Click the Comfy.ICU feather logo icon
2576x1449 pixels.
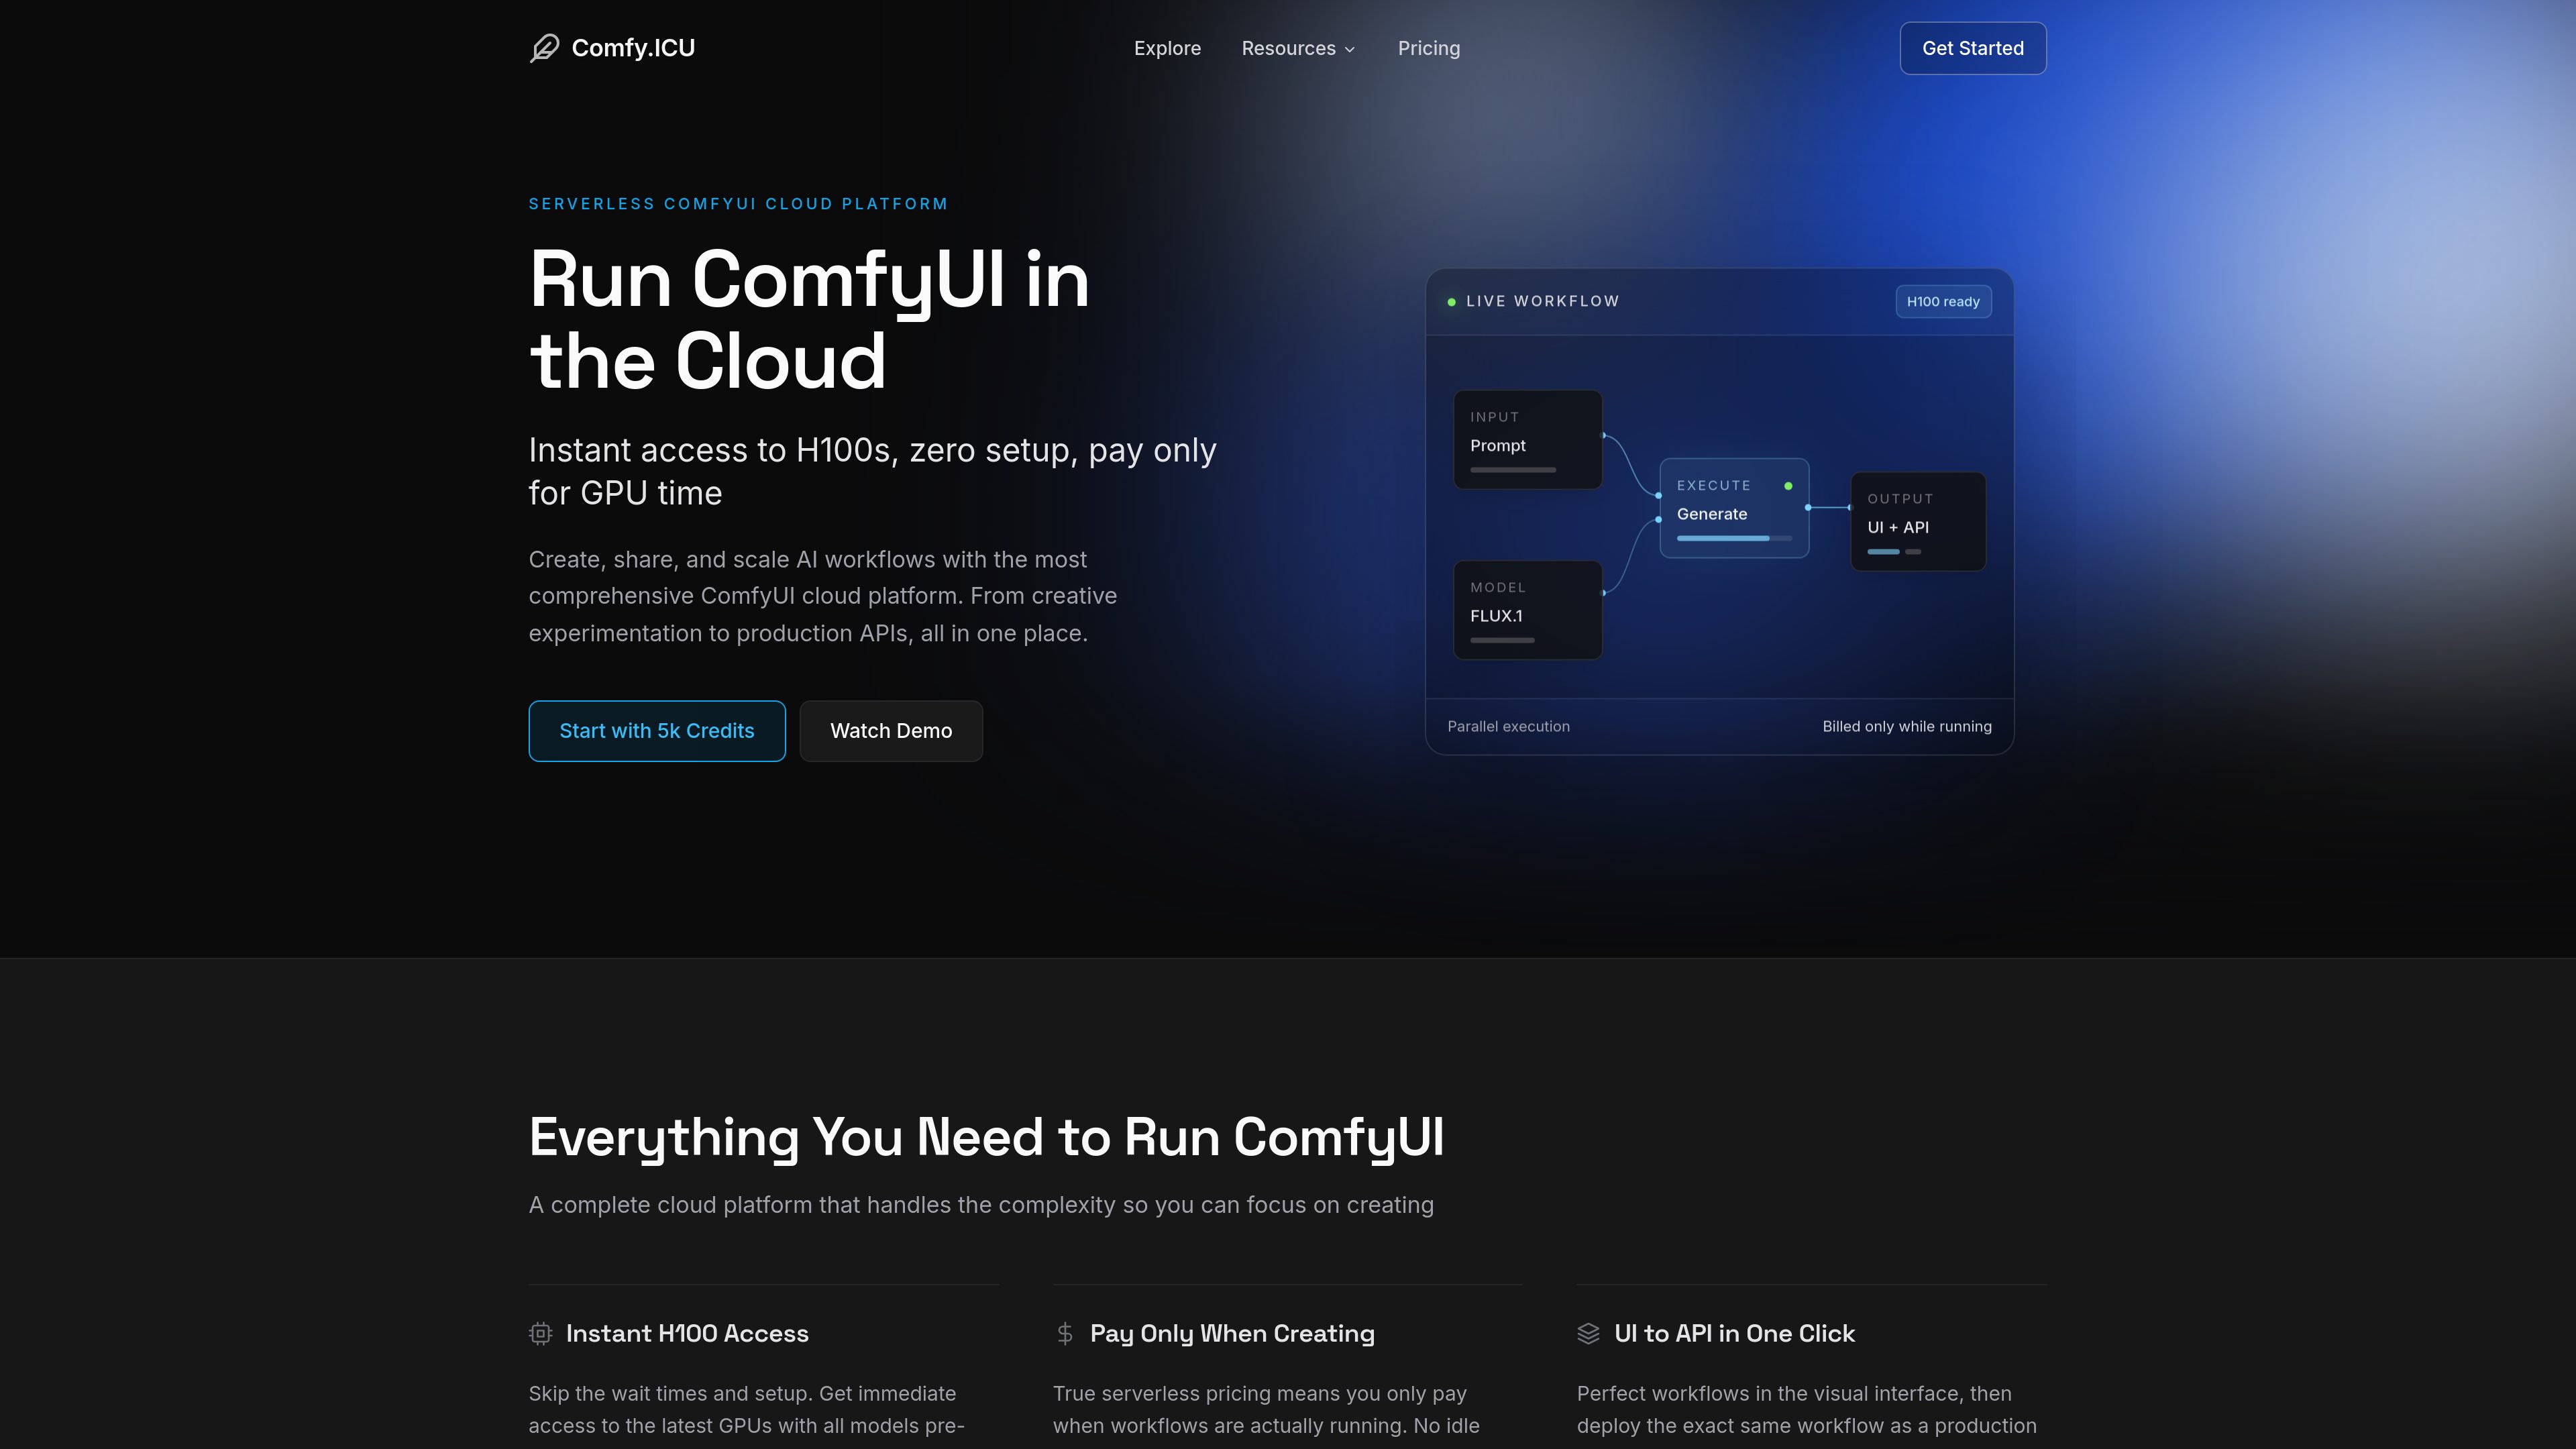click(x=544, y=48)
